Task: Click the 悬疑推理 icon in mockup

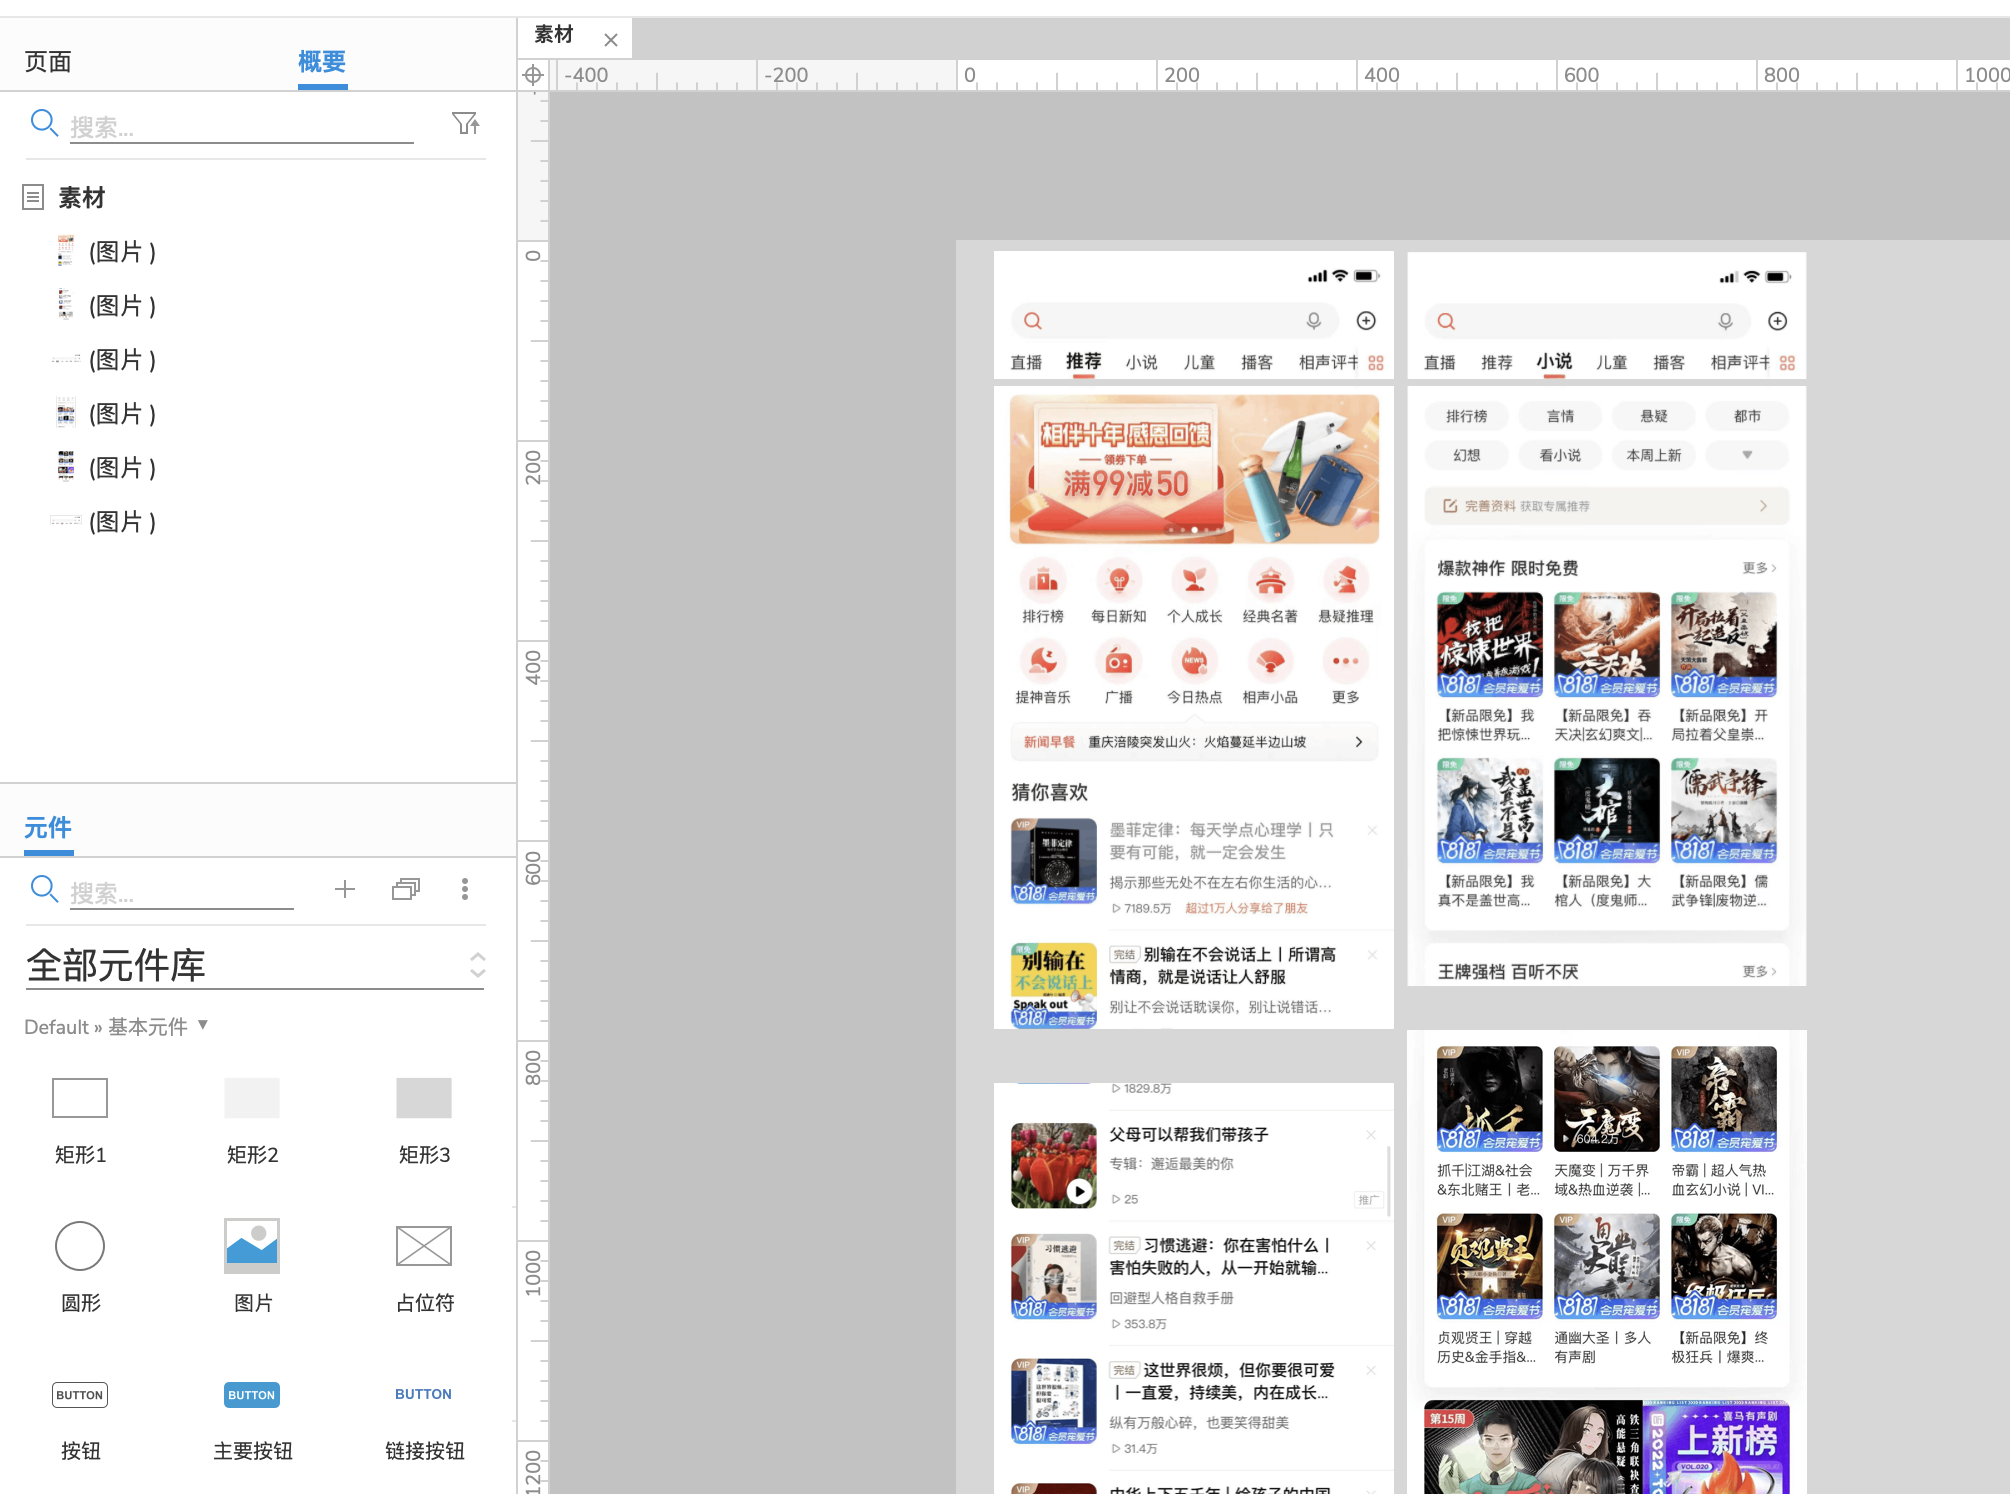Action: coord(1346,580)
